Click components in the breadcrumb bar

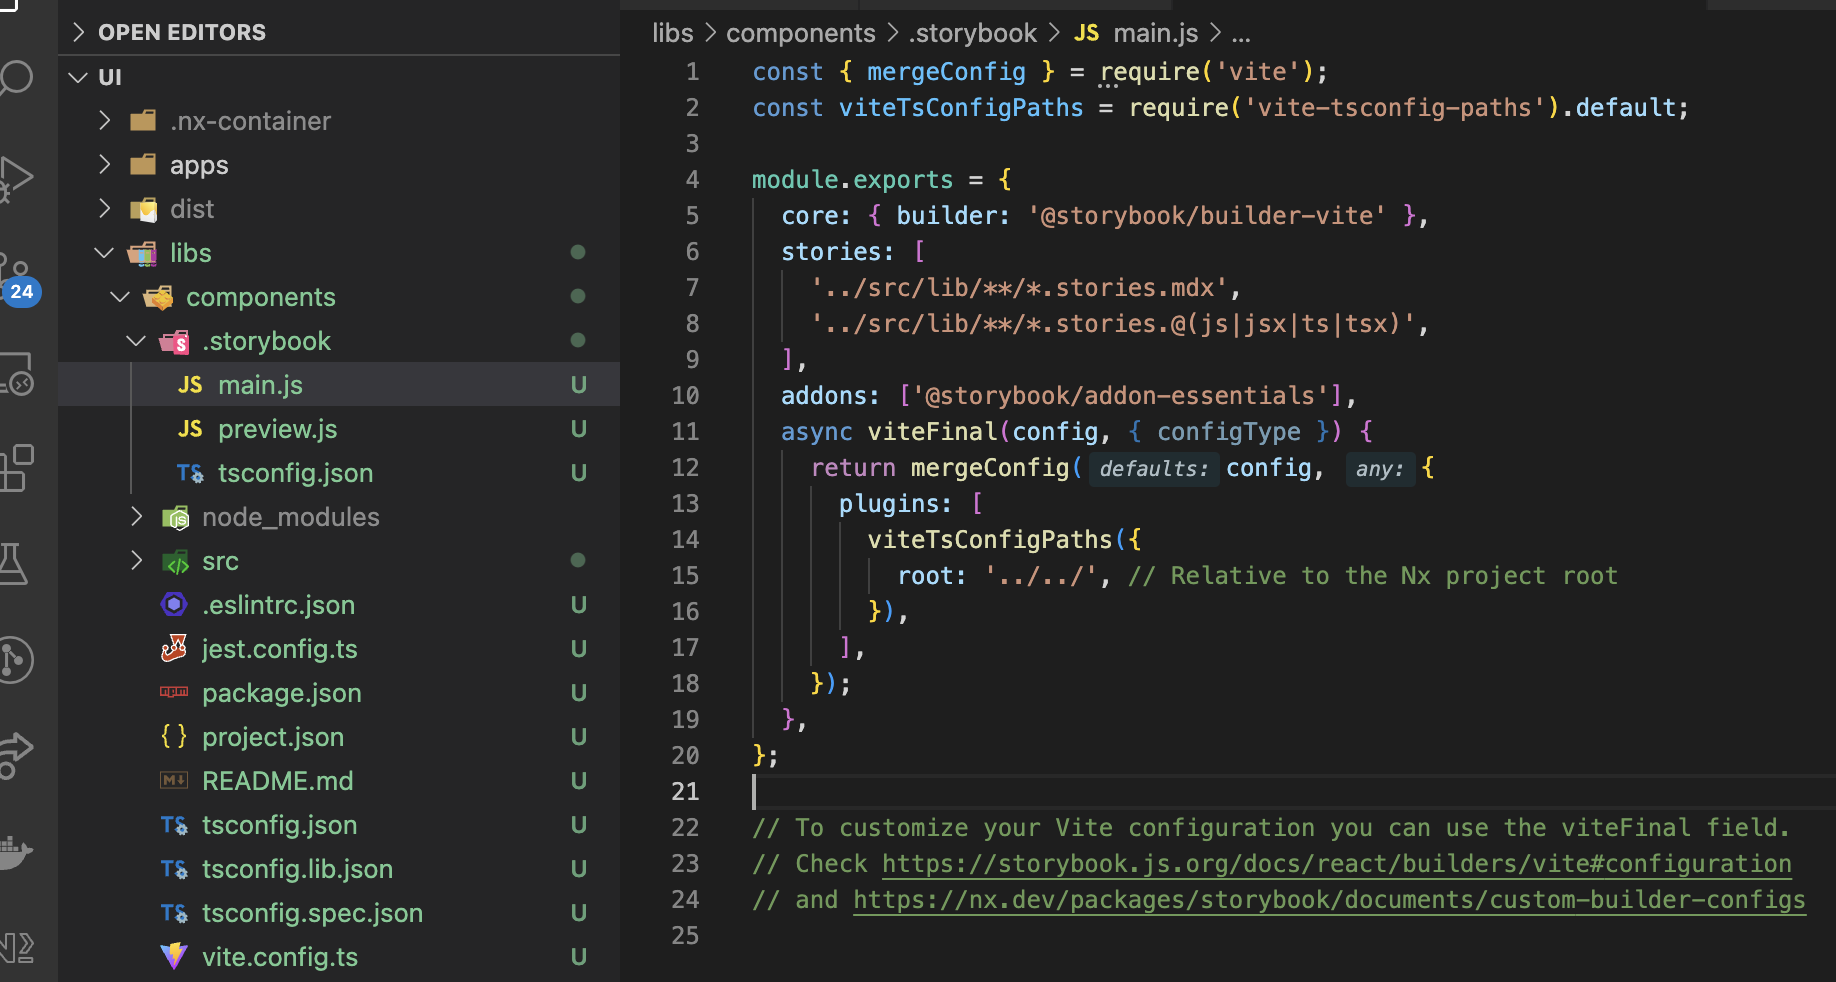pyautogui.click(x=800, y=32)
